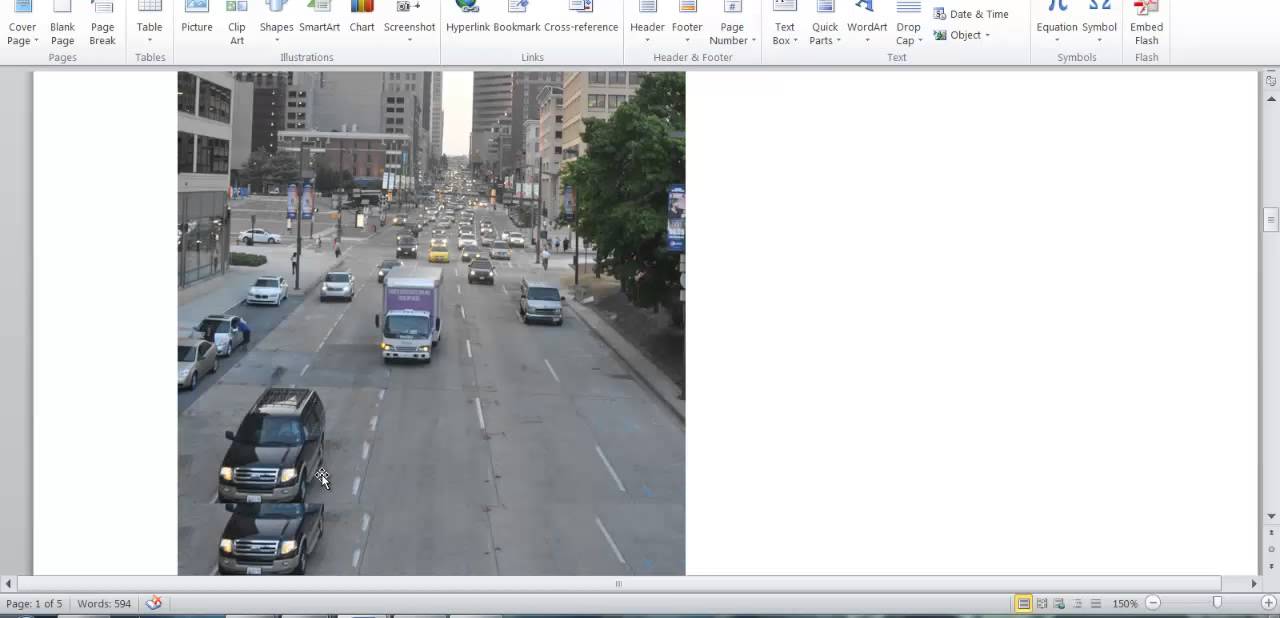Insert a Cover Page
Image resolution: width=1280 pixels, height=618 pixels.
point(22,24)
